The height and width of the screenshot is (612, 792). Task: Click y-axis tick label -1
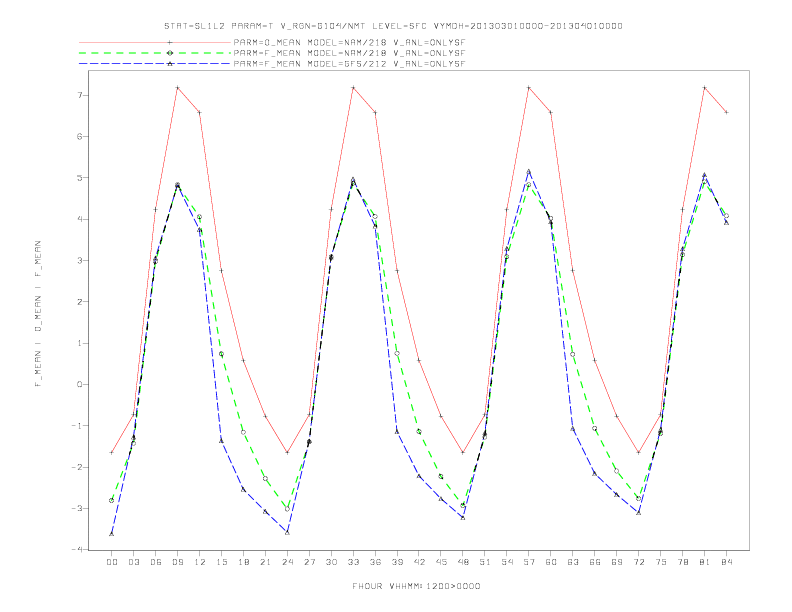(x=76, y=426)
